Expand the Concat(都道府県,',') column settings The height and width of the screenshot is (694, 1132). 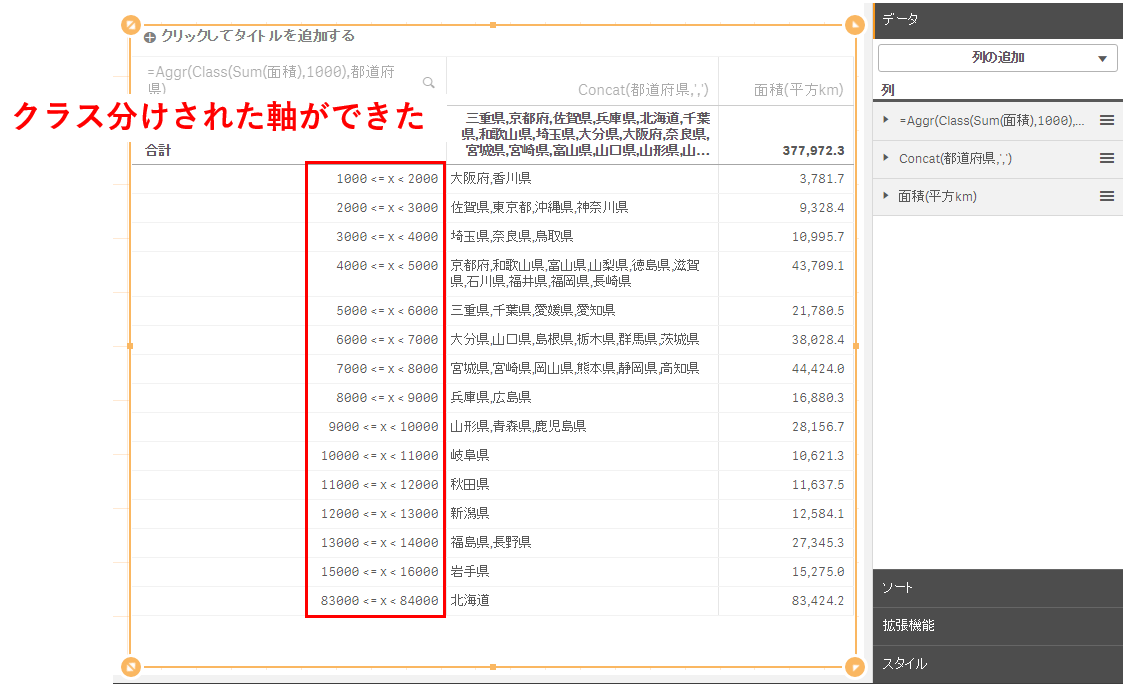click(887, 158)
